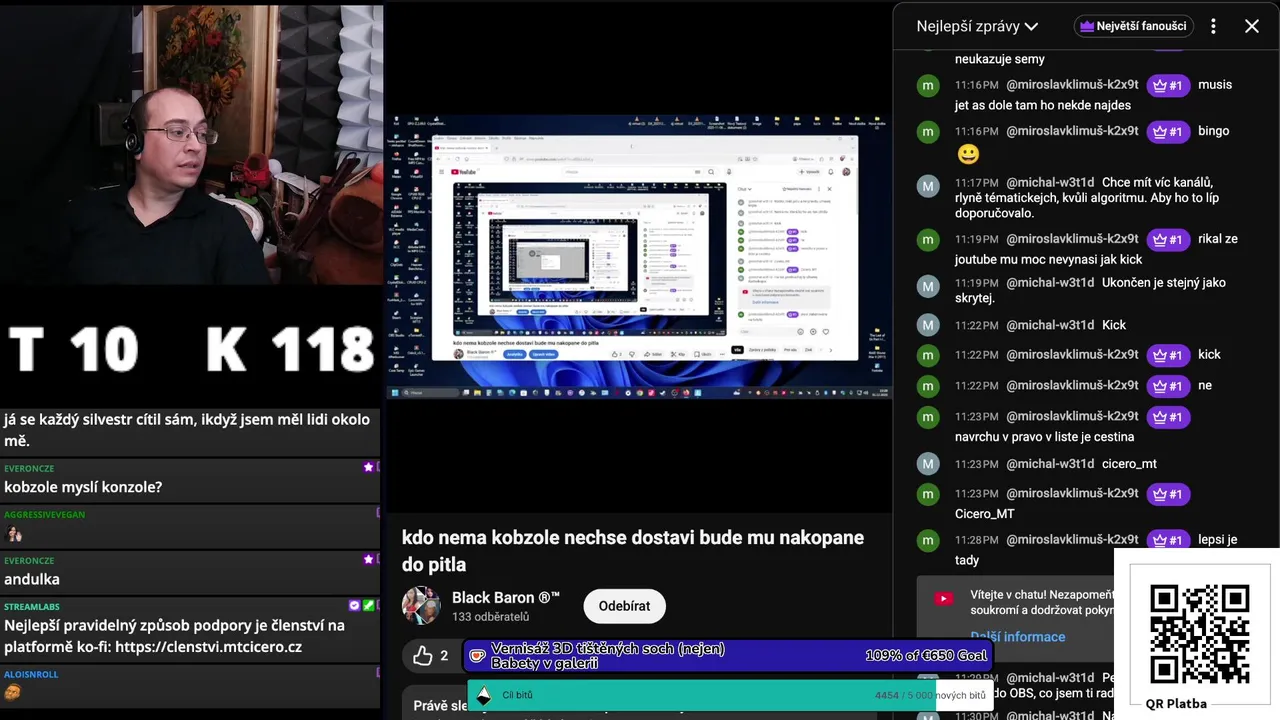The width and height of the screenshot is (1280, 720).
Task: Click the QR Platba code image
Action: click(x=1199, y=634)
